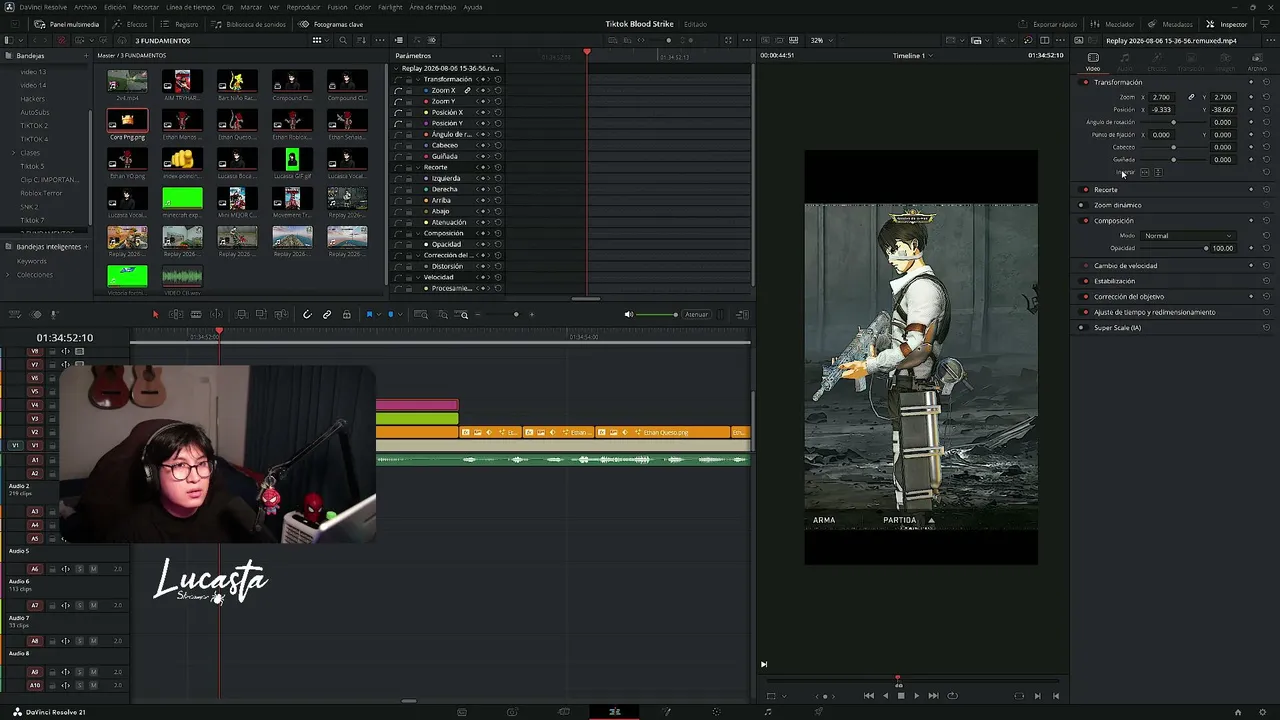Open the Timeline 1 dropdown
This screenshot has height=720, width=1280.
[x=912, y=56]
